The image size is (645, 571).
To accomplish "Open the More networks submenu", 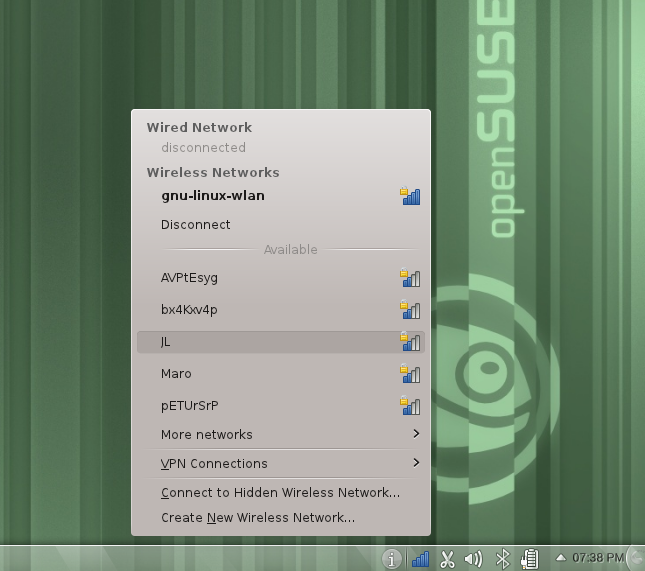I will (x=281, y=434).
